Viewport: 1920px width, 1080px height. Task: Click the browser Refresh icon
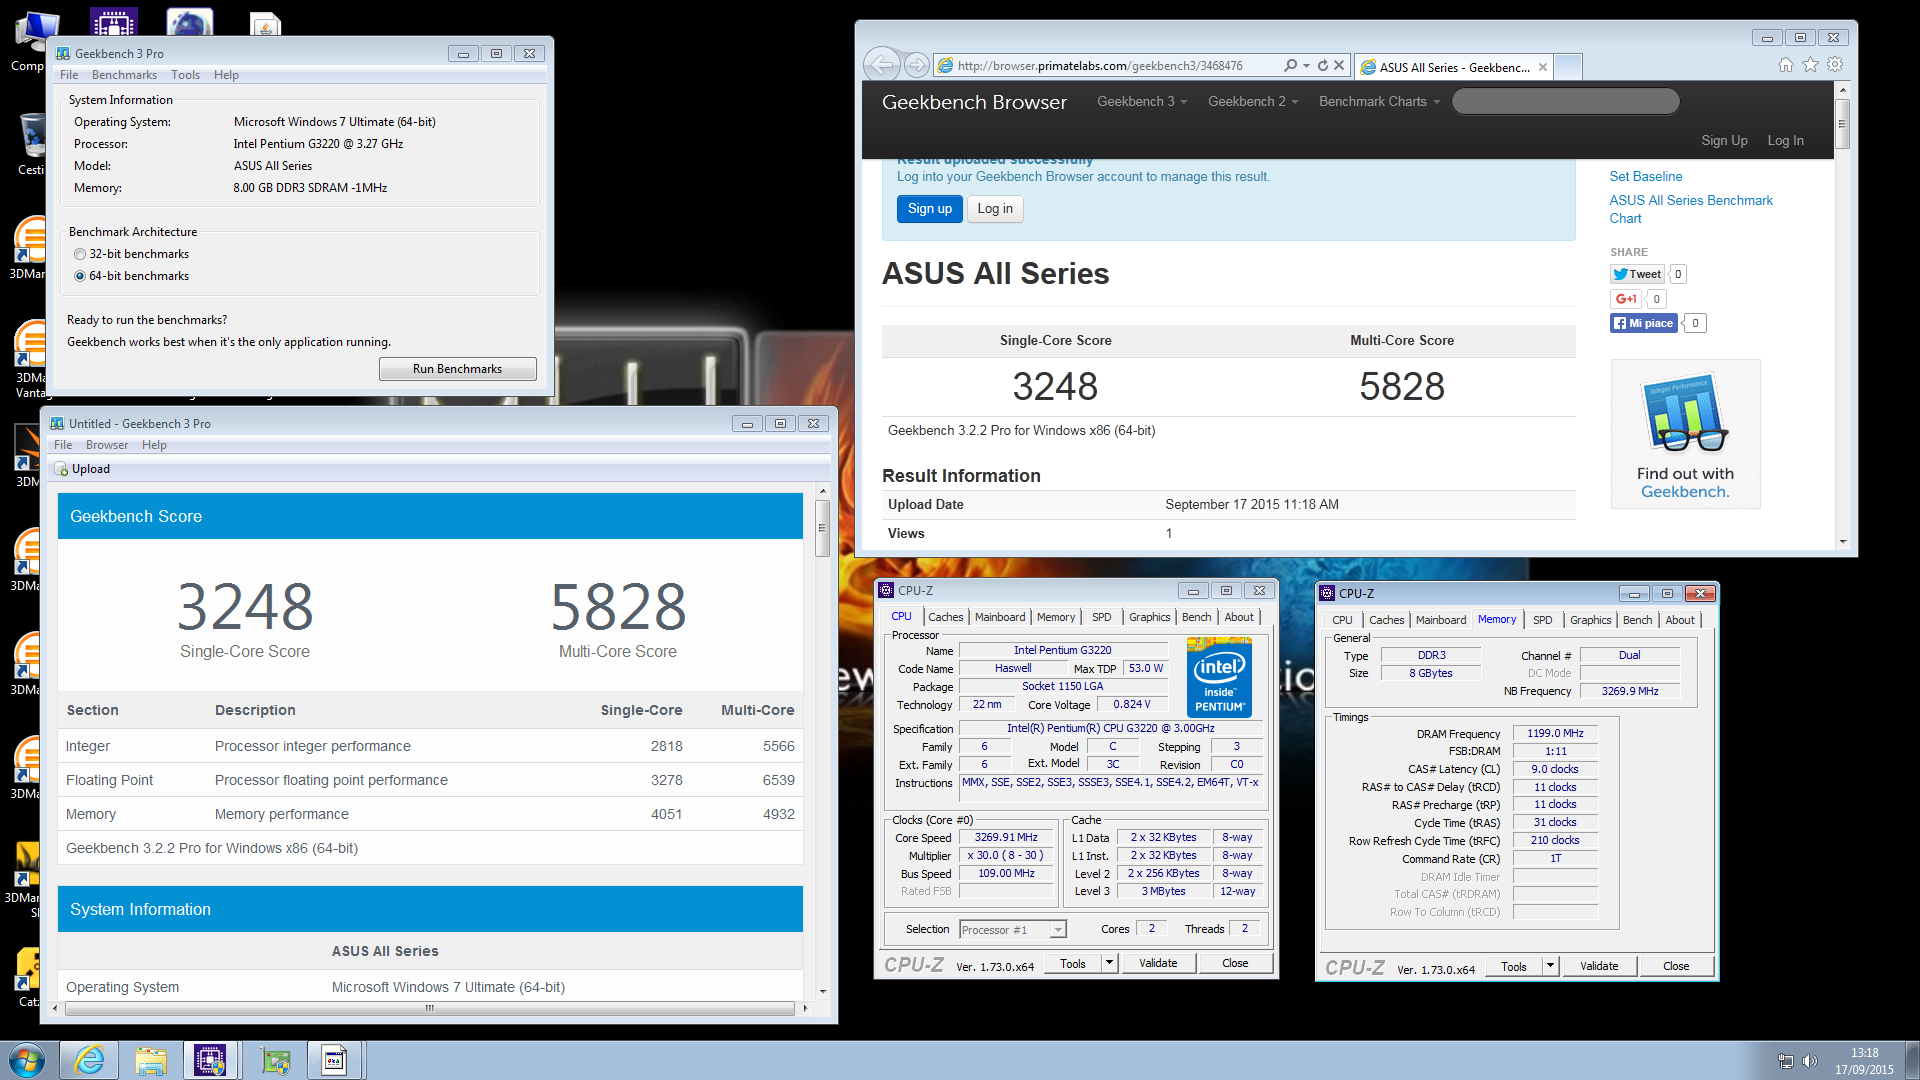tap(1322, 66)
